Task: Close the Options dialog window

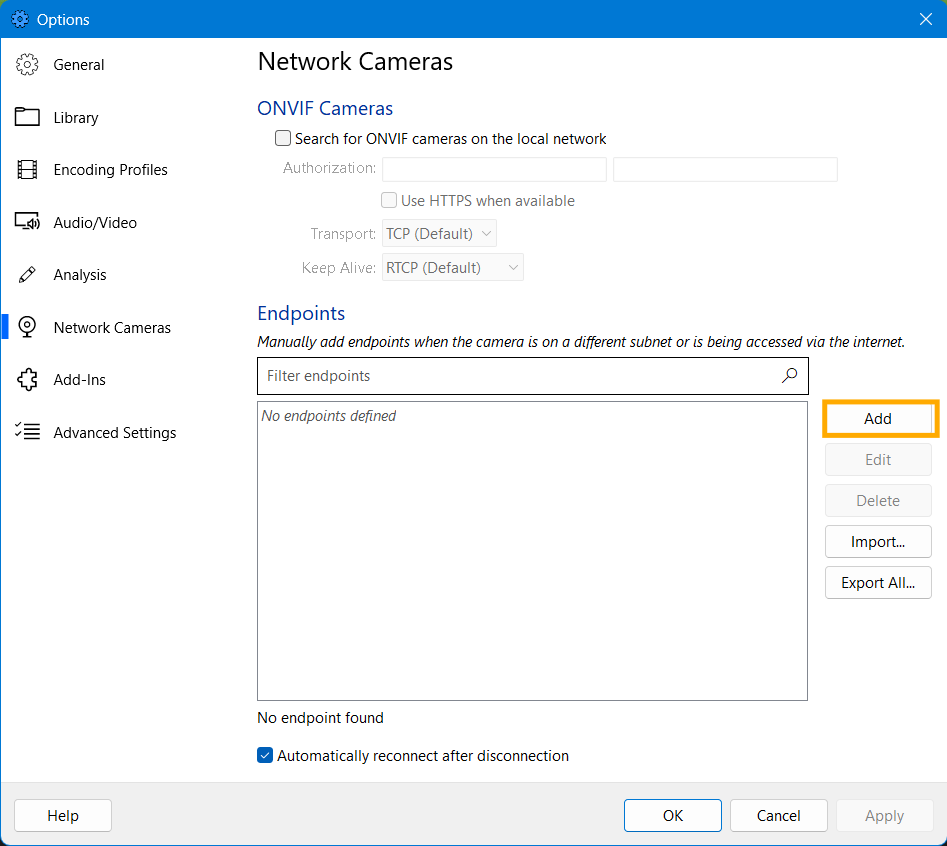Action: coord(925,19)
